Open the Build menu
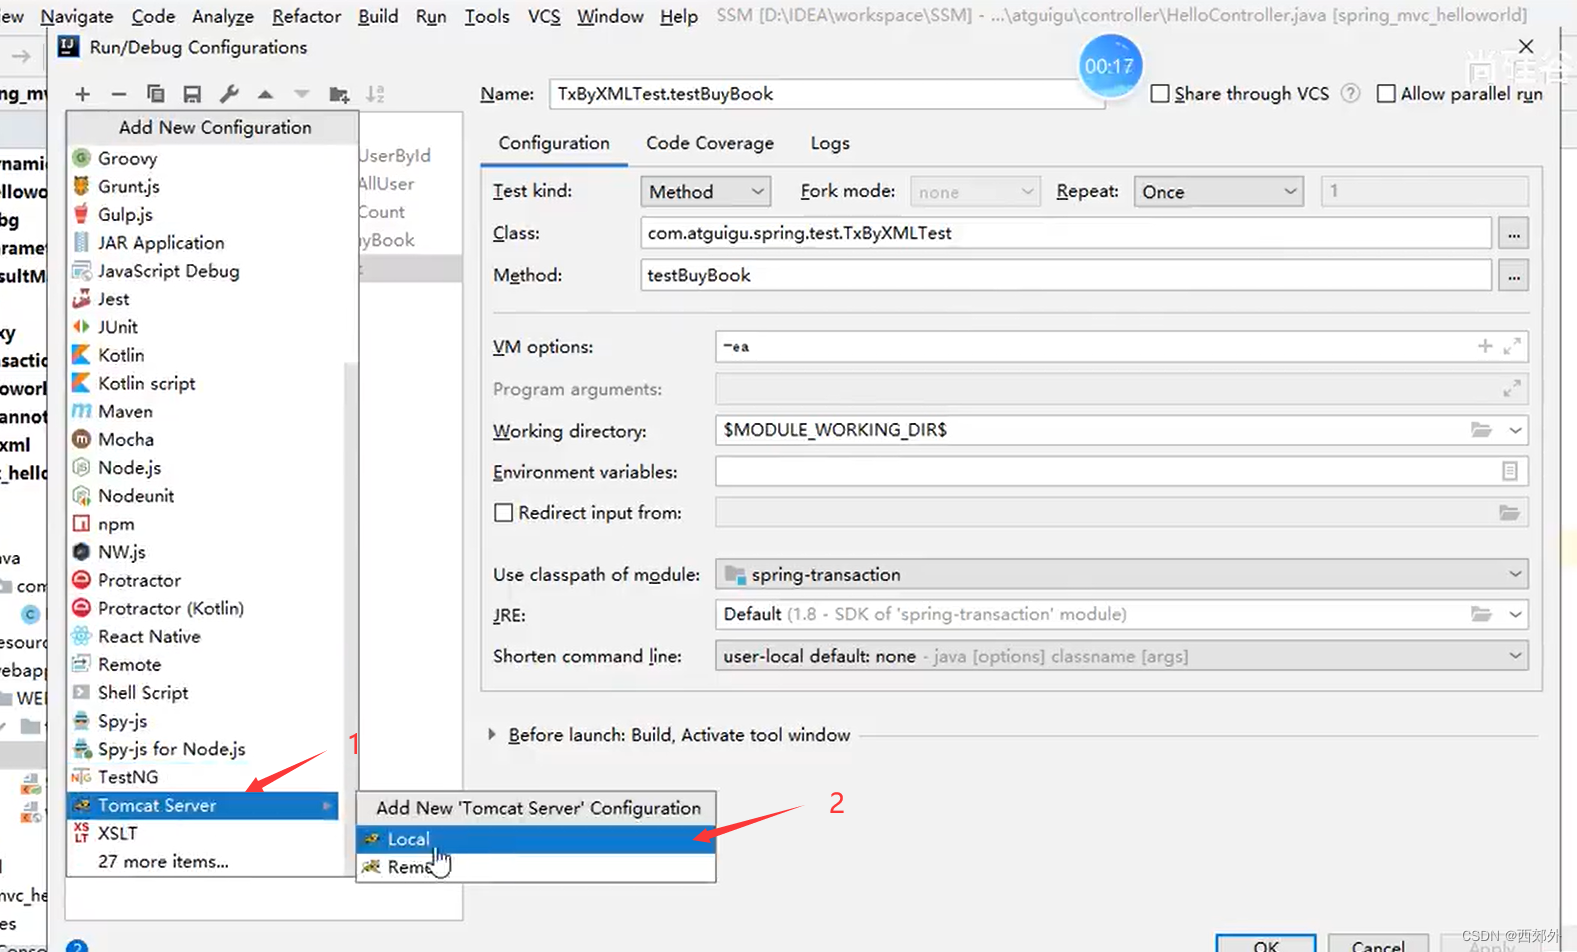 [378, 16]
